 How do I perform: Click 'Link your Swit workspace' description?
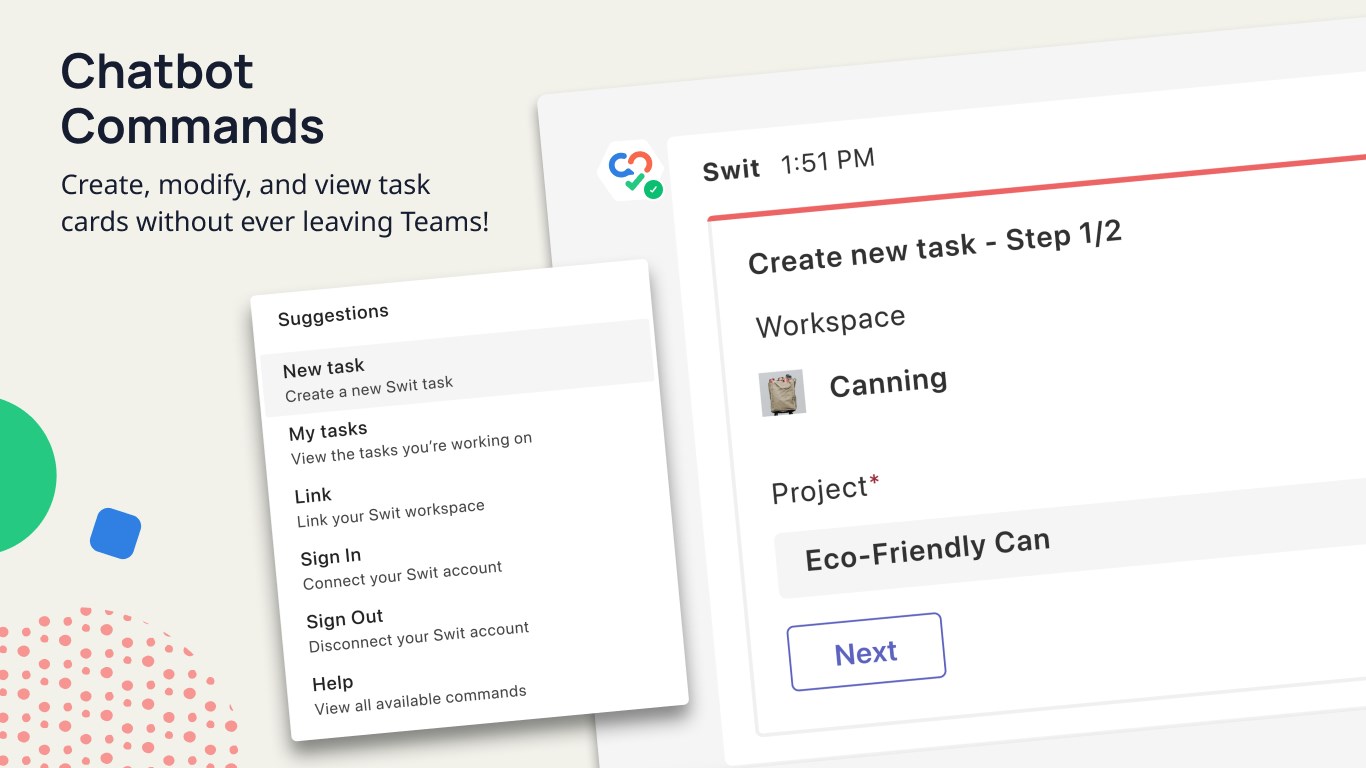click(390, 513)
